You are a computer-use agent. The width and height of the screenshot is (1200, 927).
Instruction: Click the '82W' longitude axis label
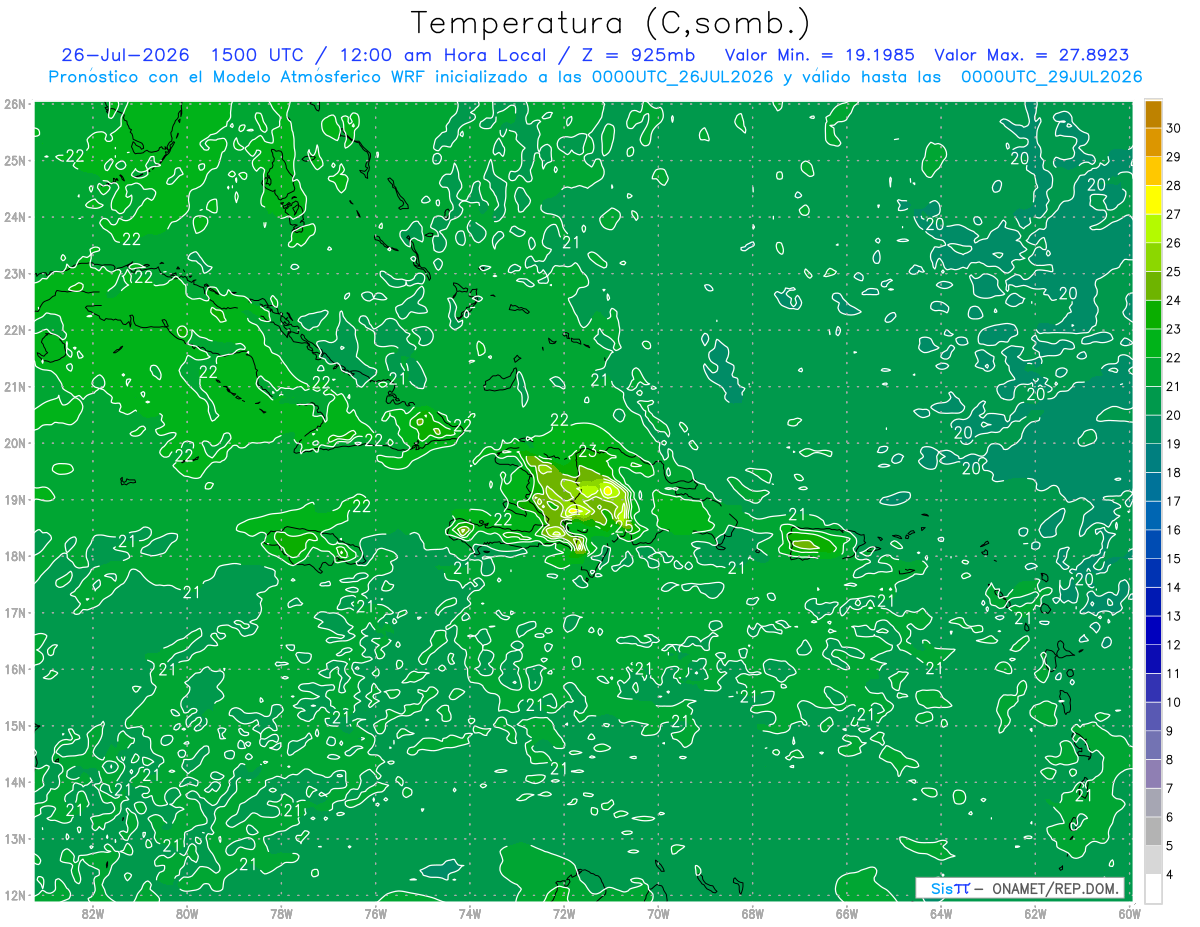click(93, 912)
